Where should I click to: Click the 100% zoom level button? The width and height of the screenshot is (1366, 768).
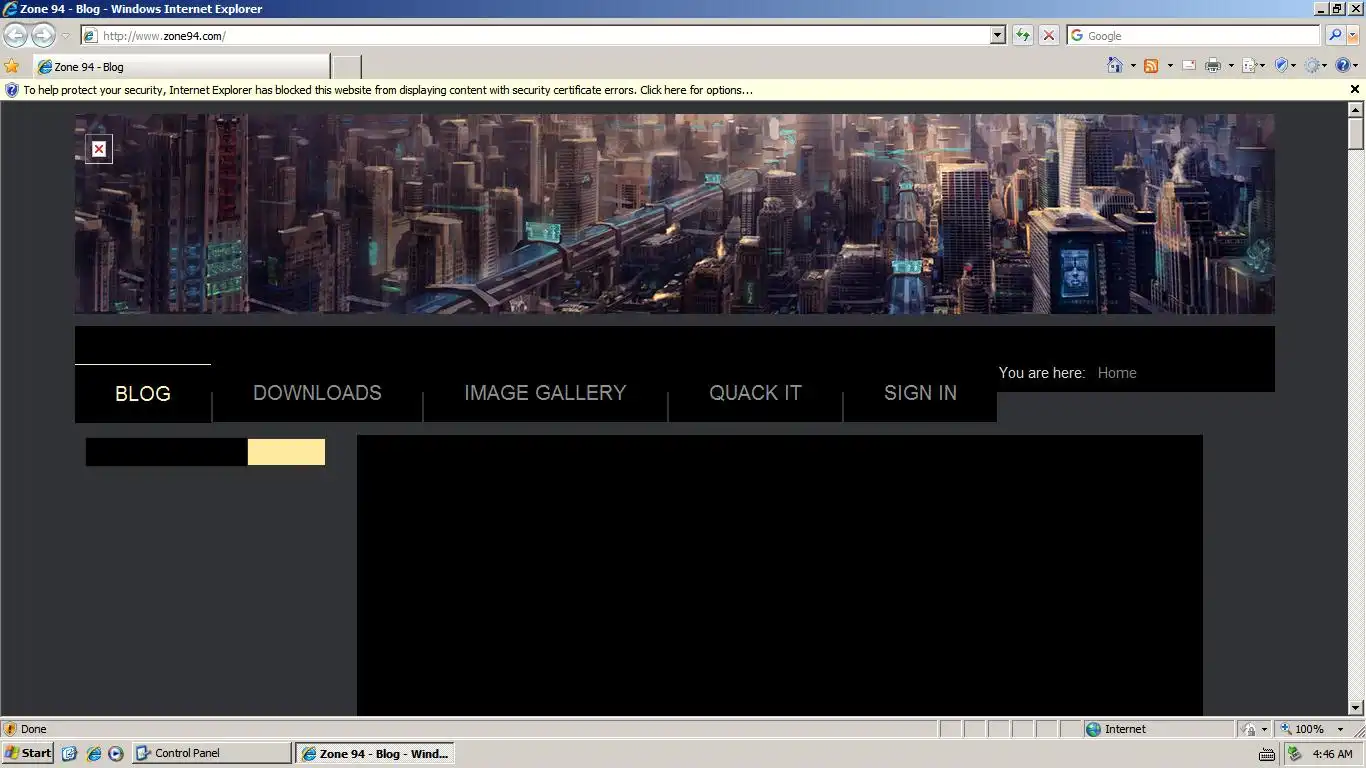[1302, 729]
